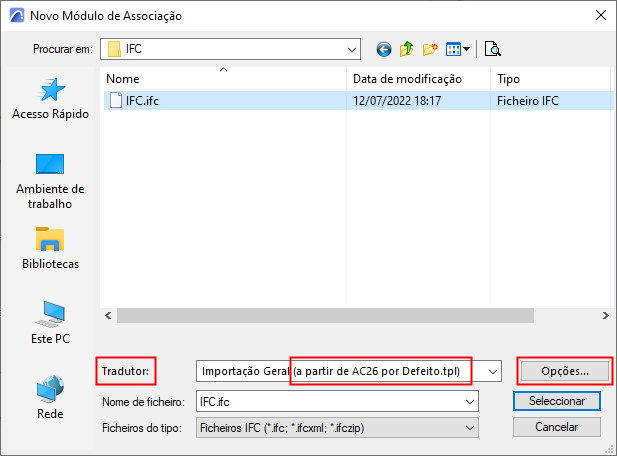Click the file preview icon
This screenshot has height=456, width=617.
[x=492, y=48]
